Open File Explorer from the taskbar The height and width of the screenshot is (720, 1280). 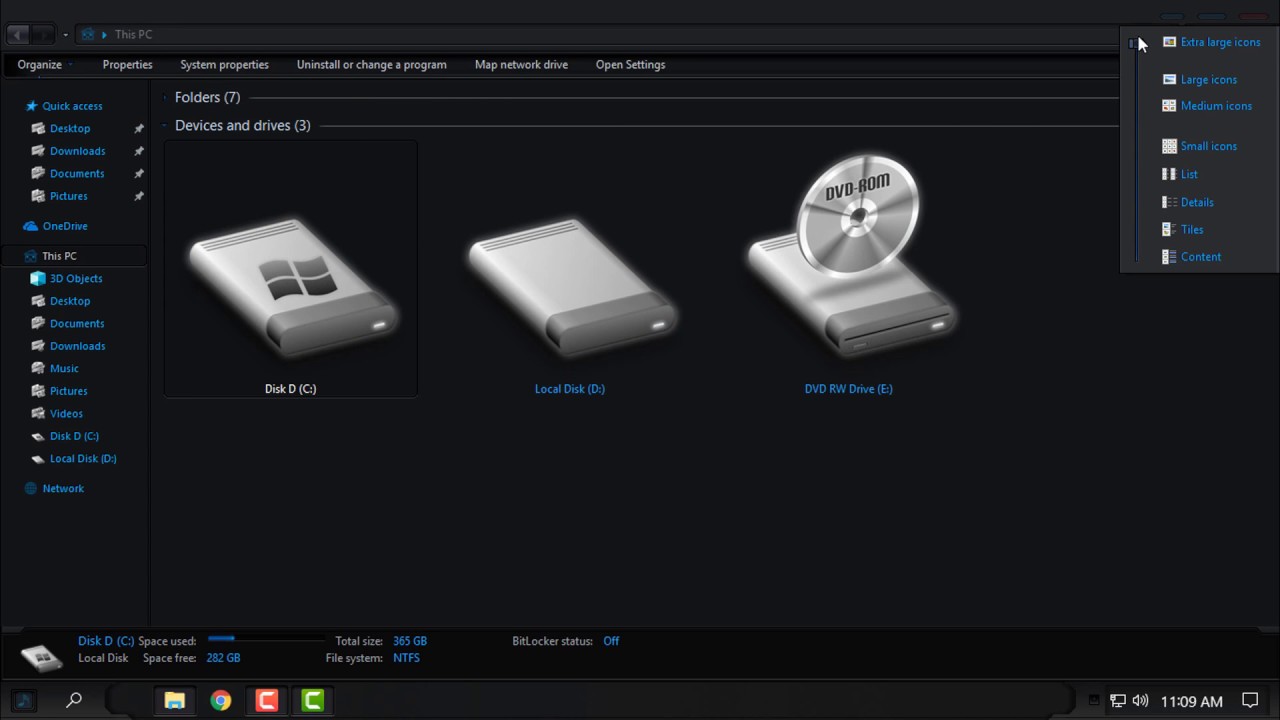[174, 700]
